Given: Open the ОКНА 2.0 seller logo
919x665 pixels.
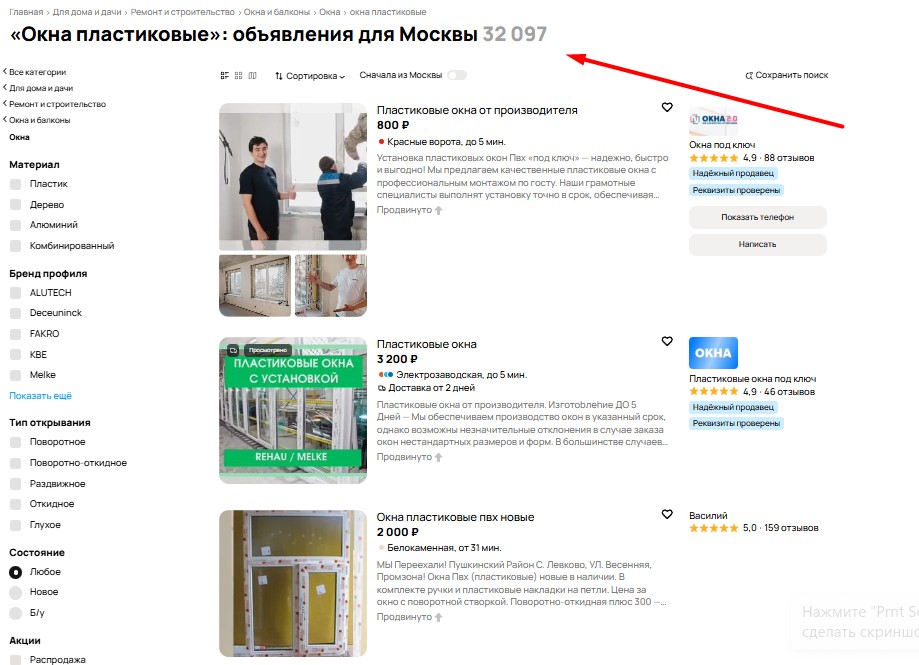Looking at the screenshot, I should coord(713,120).
